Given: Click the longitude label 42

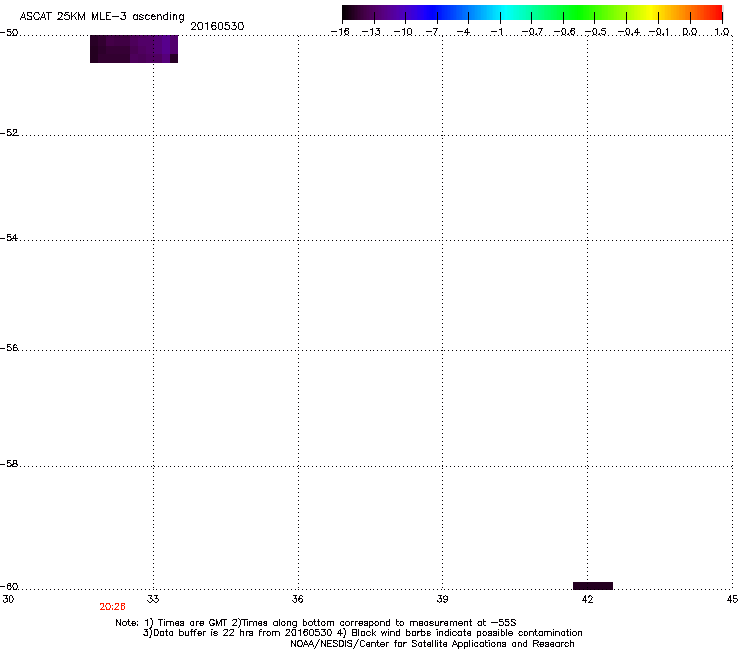Looking at the screenshot, I should [587, 599].
